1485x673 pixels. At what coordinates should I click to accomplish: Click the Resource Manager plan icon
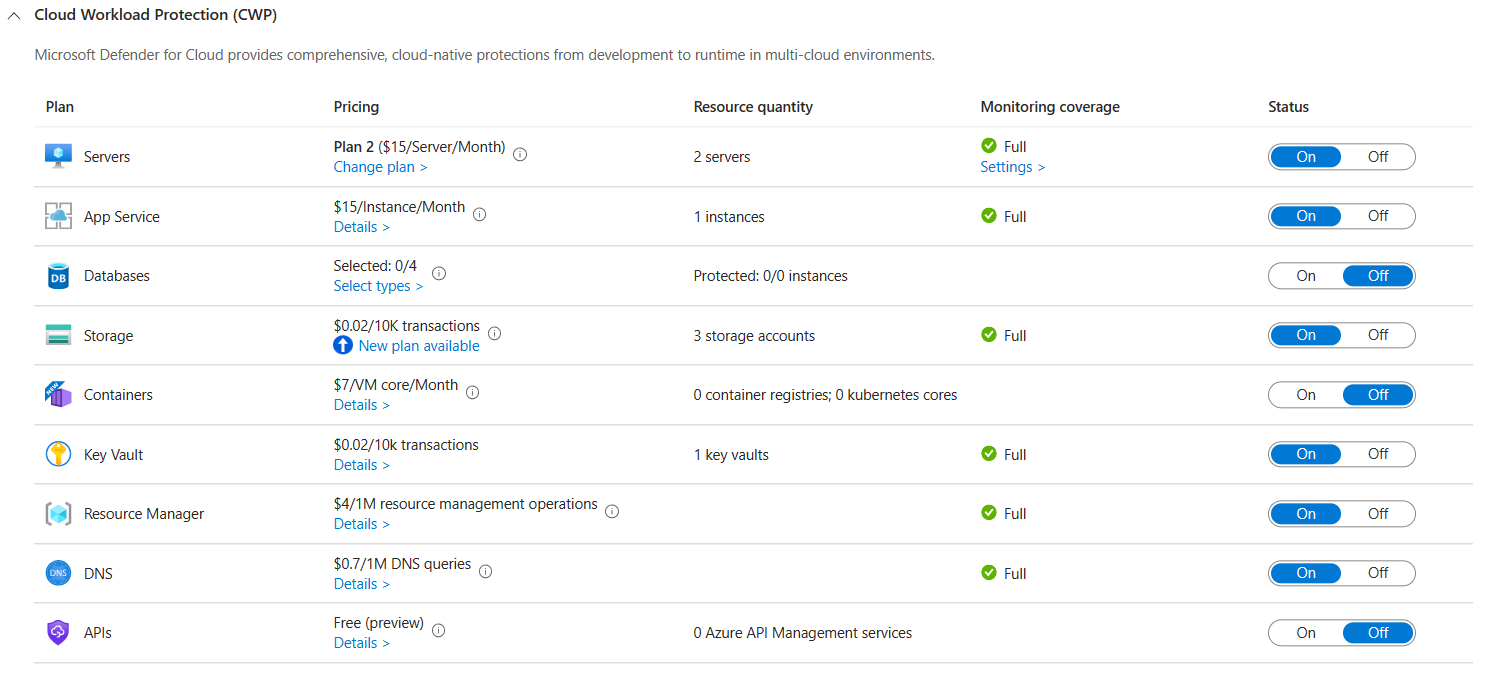(59, 514)
